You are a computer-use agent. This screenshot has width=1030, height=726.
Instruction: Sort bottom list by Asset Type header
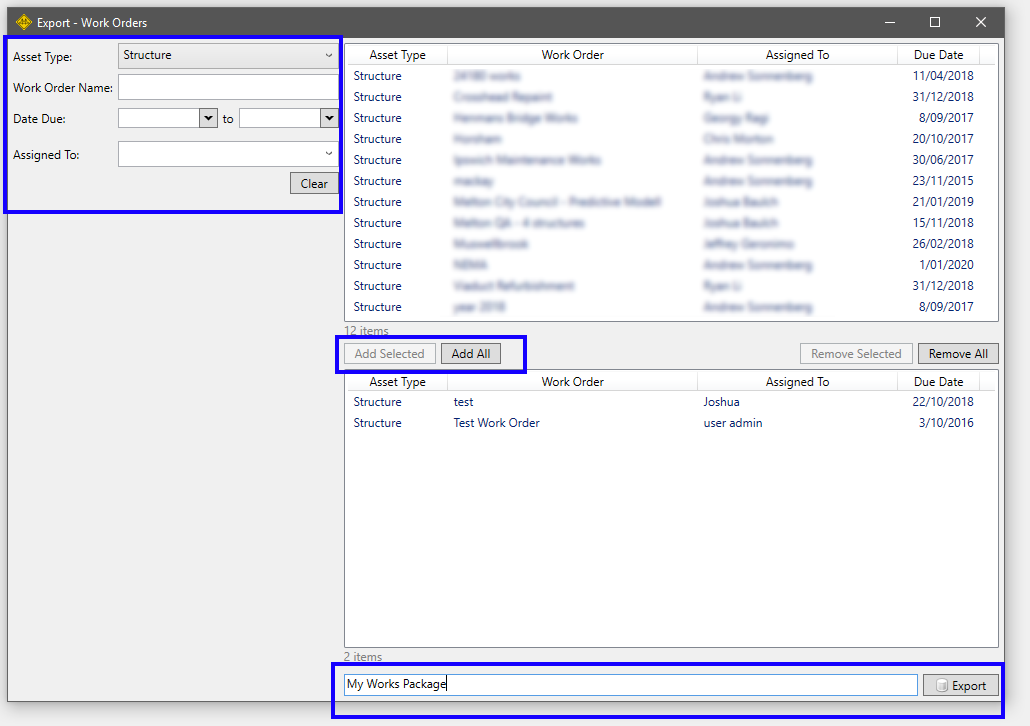click(x=397, y=382)
